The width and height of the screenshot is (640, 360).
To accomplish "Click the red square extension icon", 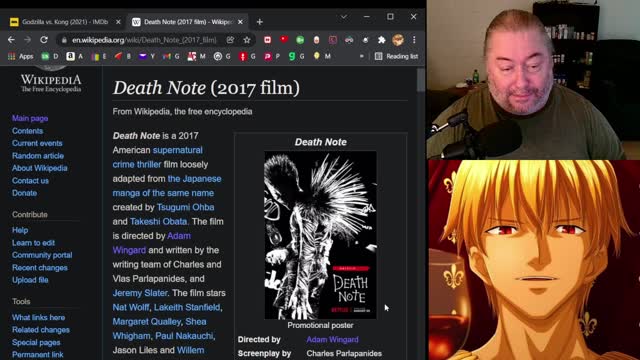I will coord(267,40).
